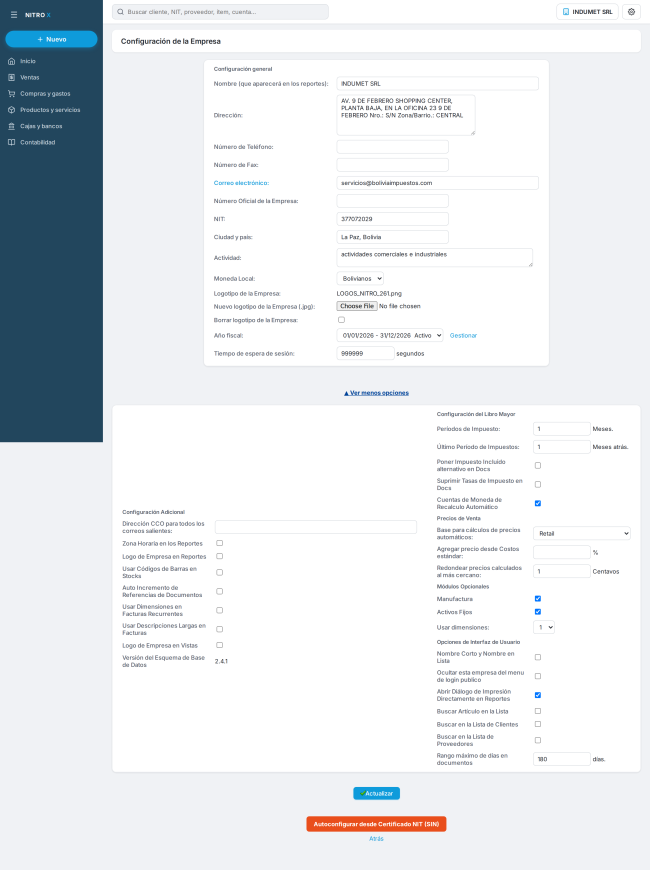
Task: Uncheck Abrir Diálogo de Impresión Directamente
Action: click(x=538, y=695)
